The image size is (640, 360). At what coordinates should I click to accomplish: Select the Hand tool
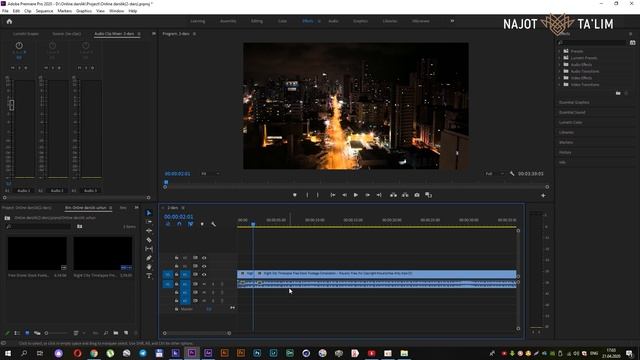point(149,267)
